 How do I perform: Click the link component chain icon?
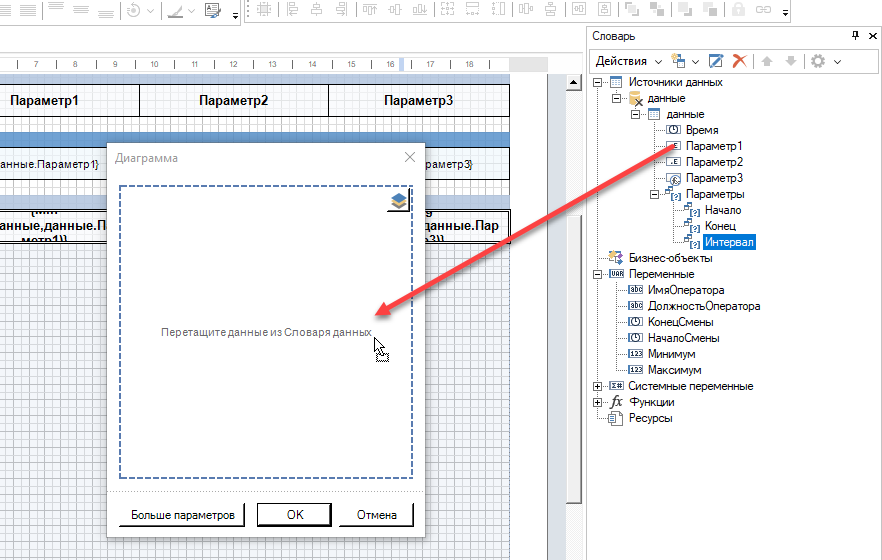point(763,9)
